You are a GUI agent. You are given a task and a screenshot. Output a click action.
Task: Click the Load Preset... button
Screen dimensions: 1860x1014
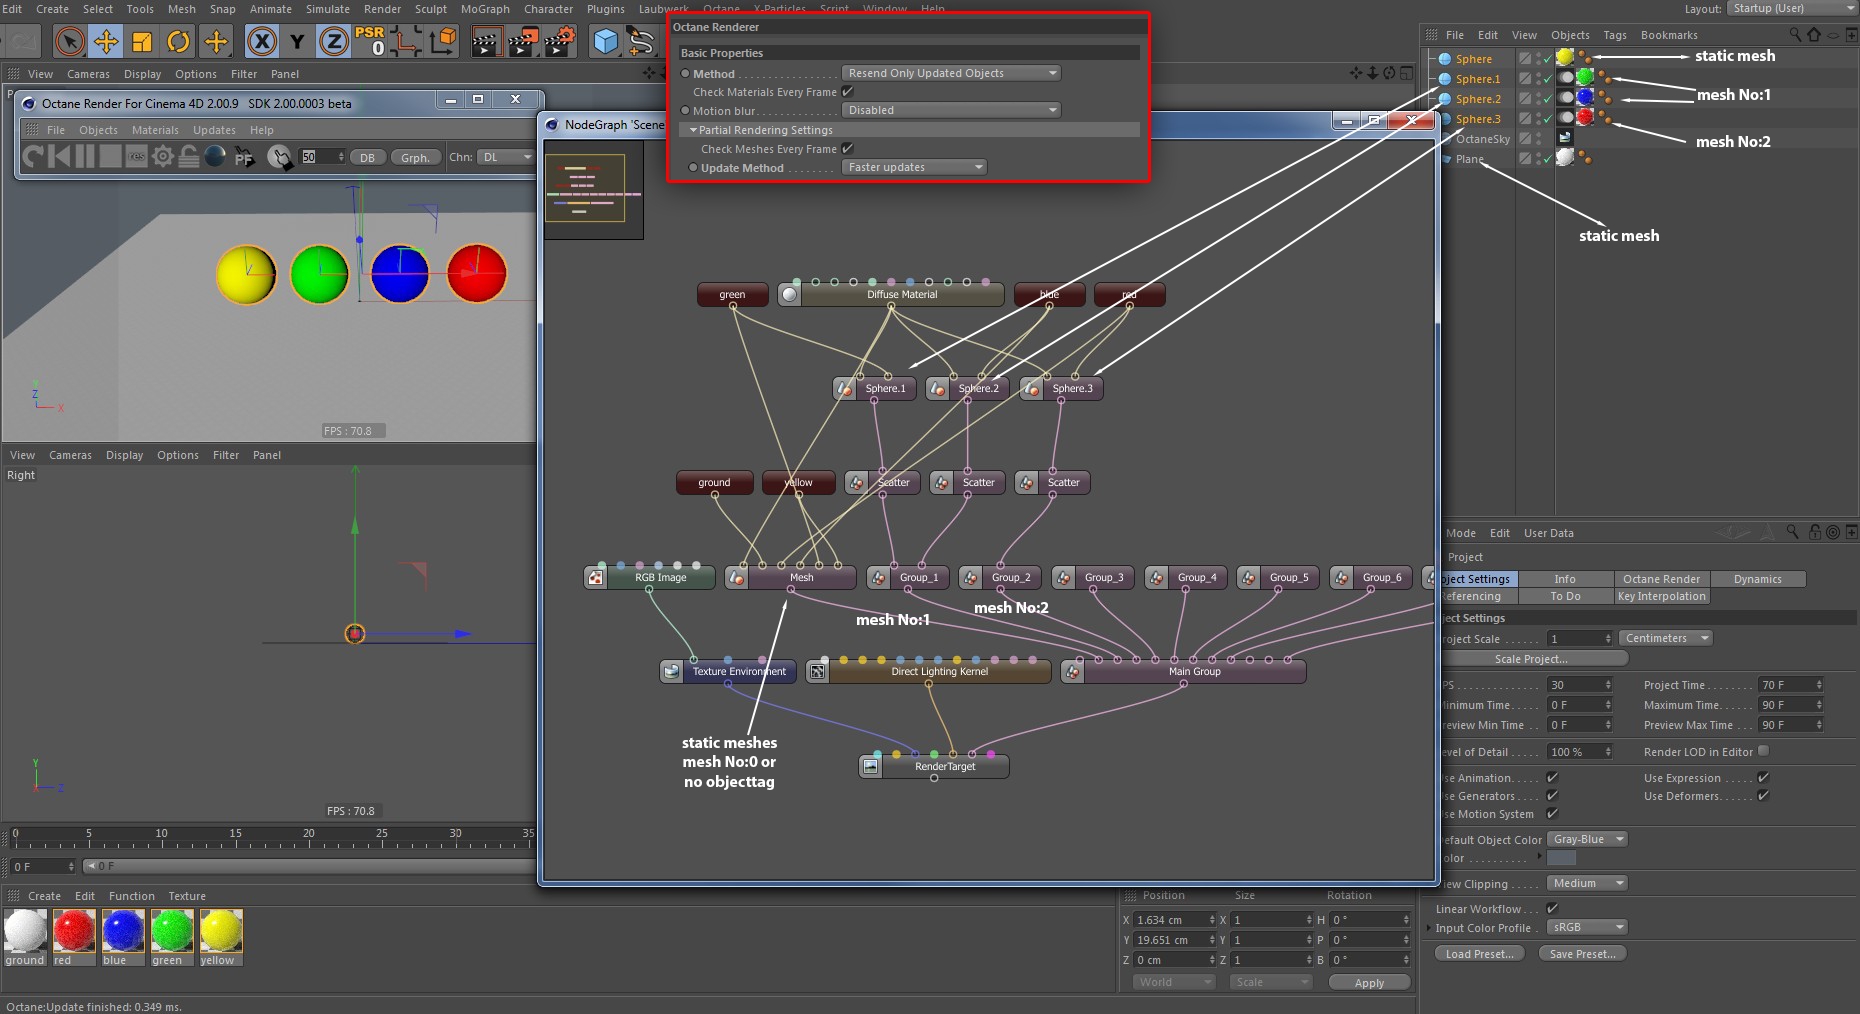[x=1479, y=953]
